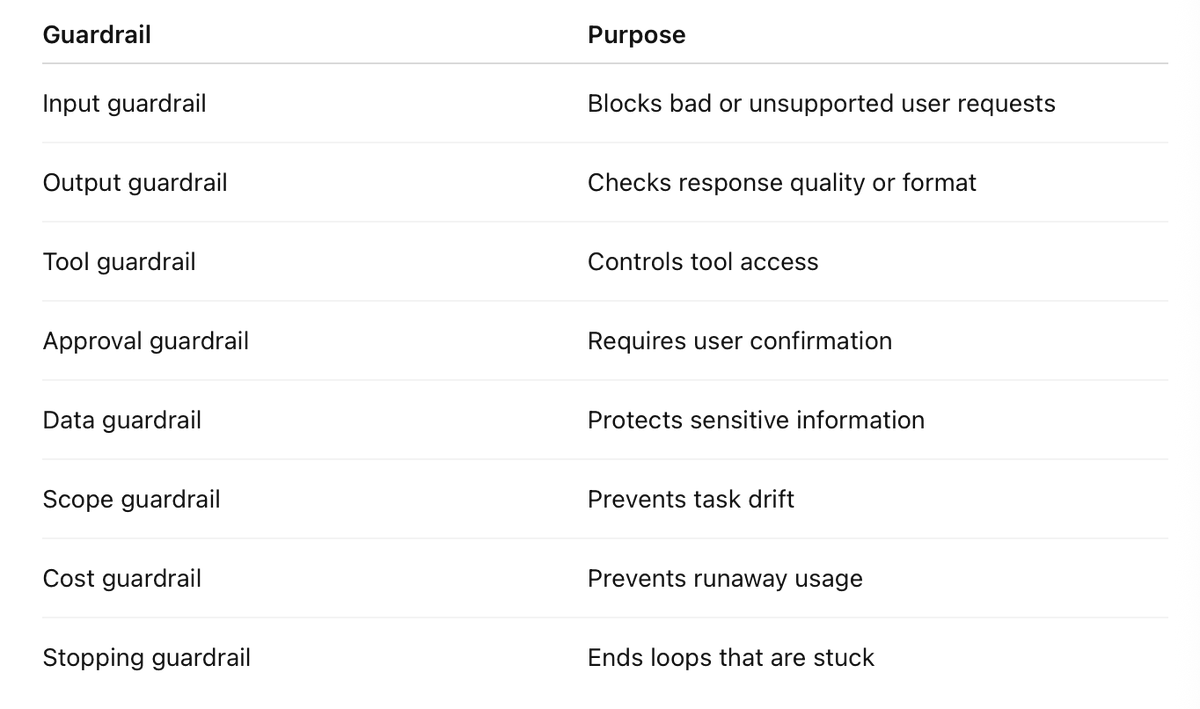Select the Stopping guardrail cell

coord(146,657)
